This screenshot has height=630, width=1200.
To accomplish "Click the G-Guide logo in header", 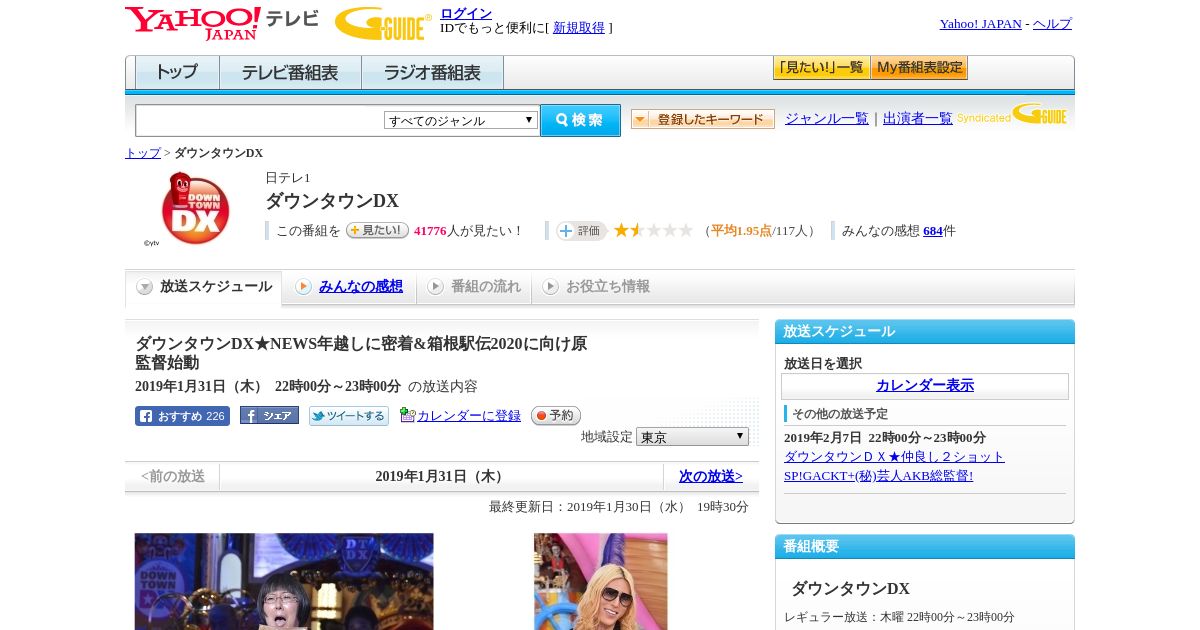I will click(x=383, y=23).
